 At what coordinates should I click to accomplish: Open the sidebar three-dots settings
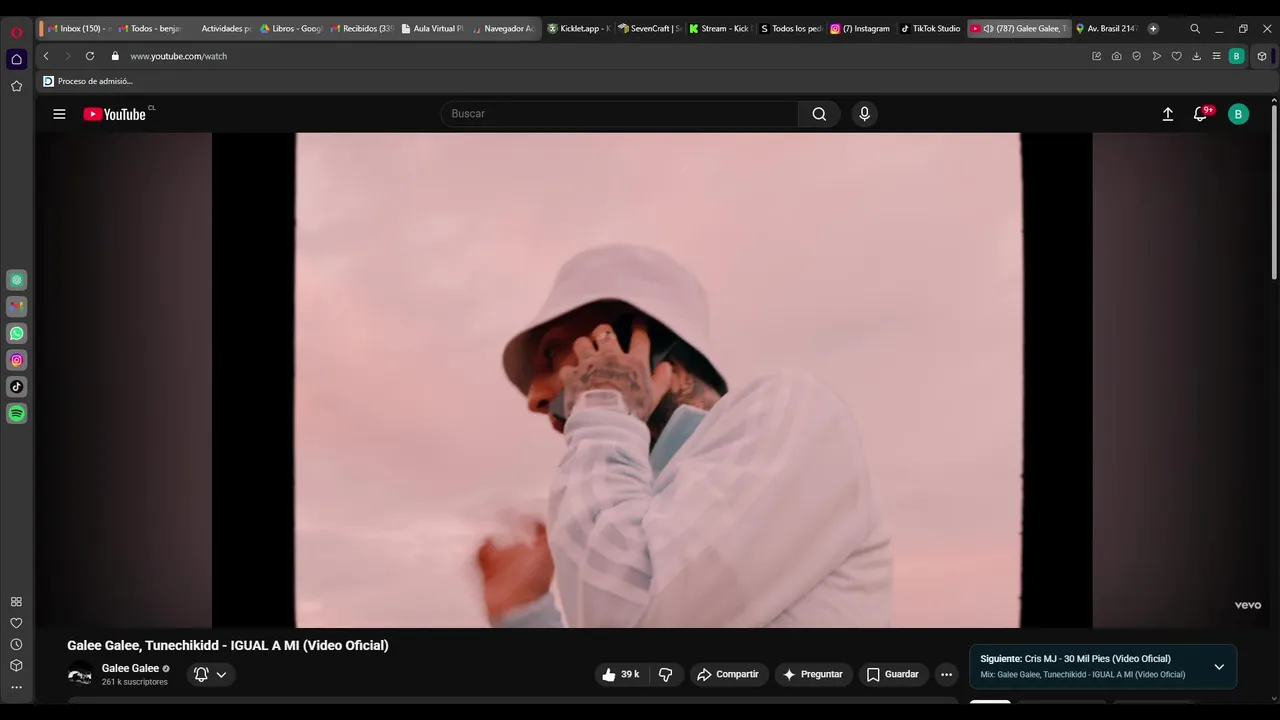[16, 687]
